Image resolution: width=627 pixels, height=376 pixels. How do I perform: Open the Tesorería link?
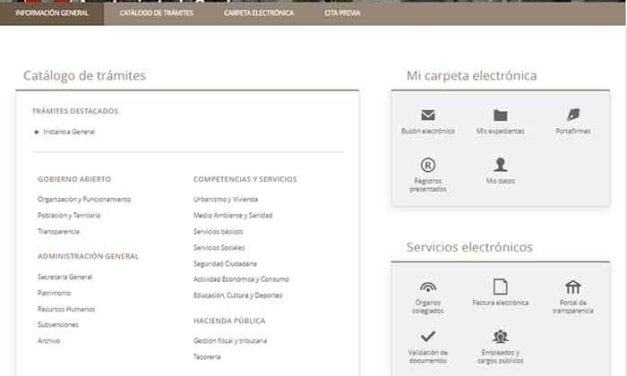207,356
